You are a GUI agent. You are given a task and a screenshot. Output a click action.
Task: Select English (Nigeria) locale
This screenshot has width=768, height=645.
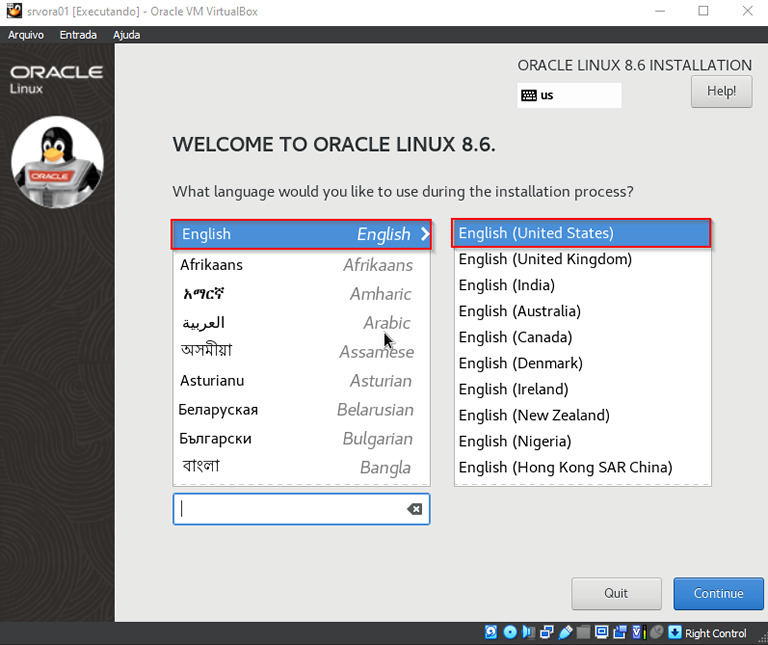coord(582,441)
